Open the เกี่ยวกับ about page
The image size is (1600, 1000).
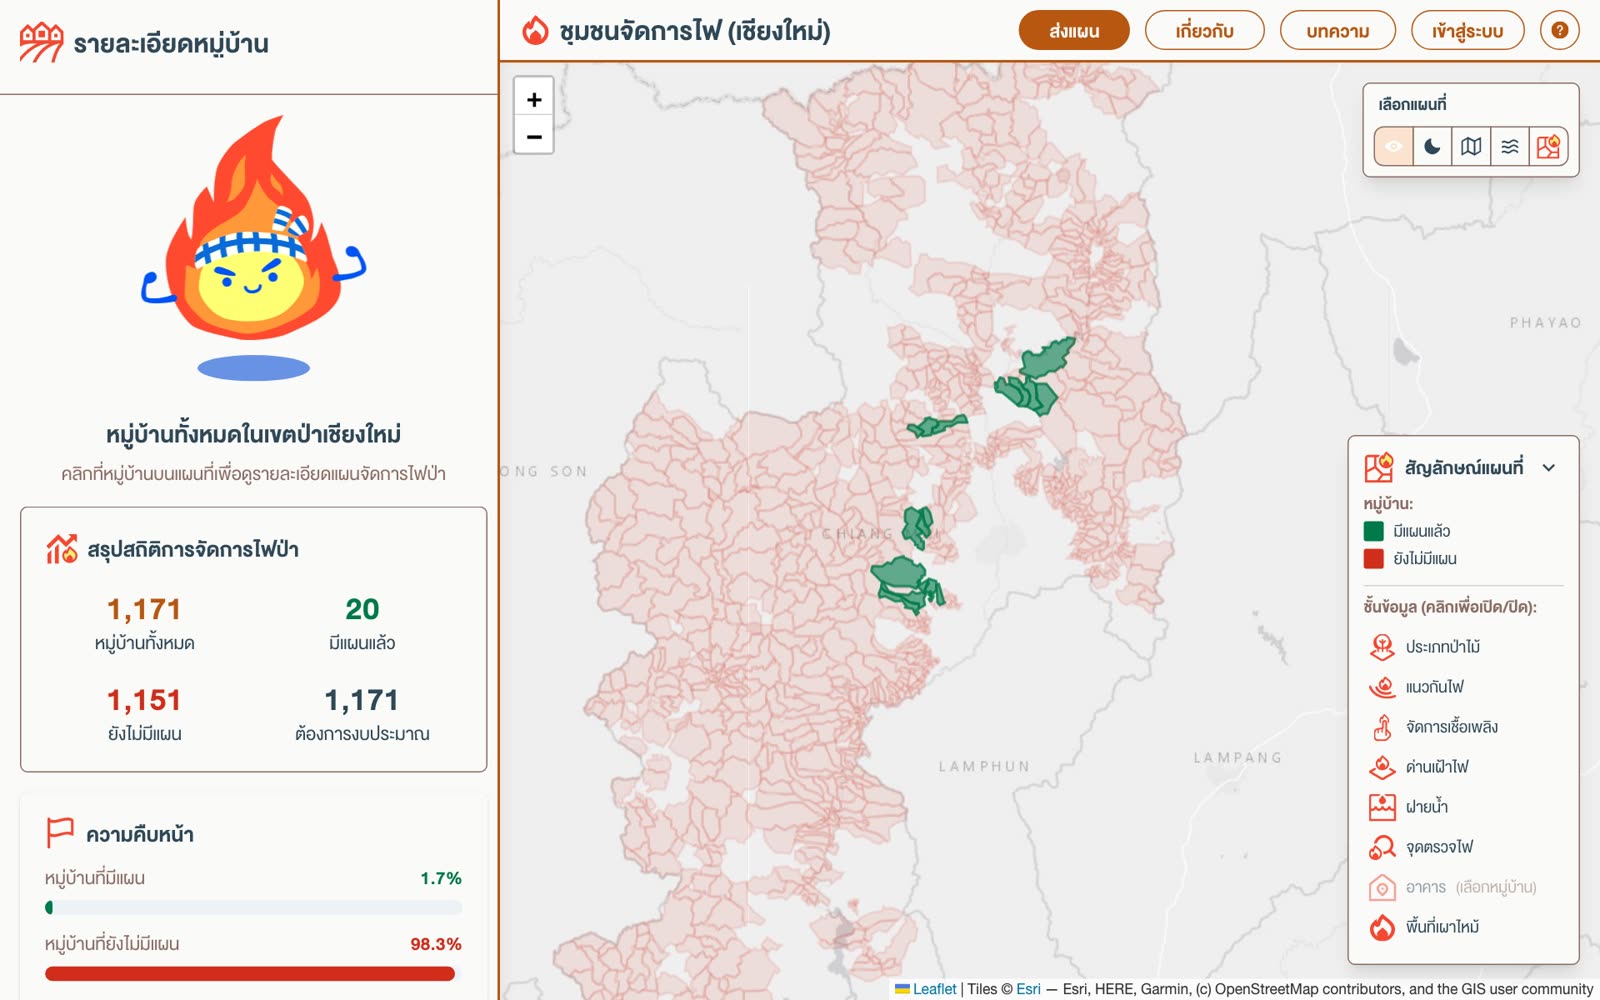1204,31
